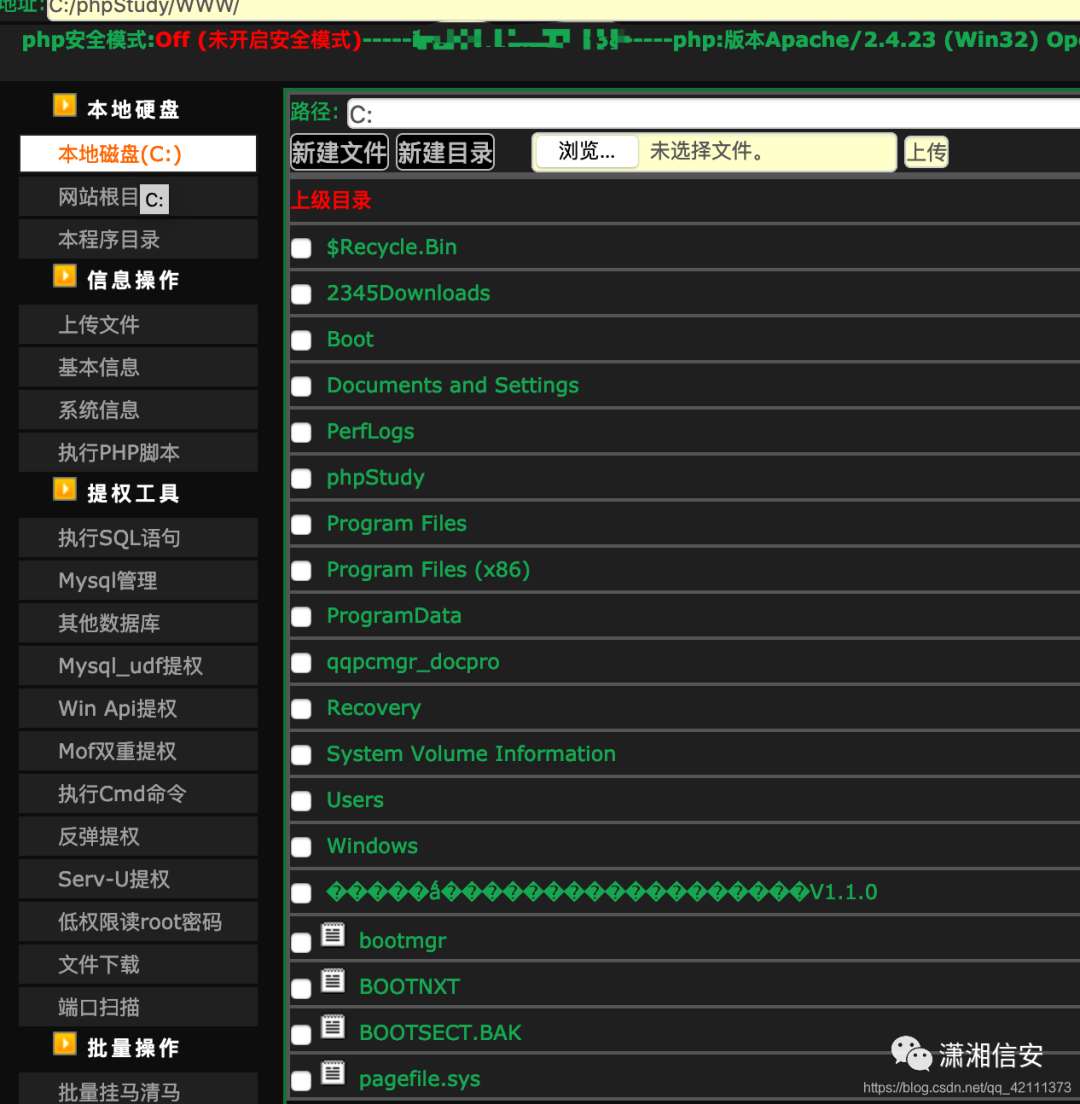Open 反弹提权 menu entry

tap(138, 836)
